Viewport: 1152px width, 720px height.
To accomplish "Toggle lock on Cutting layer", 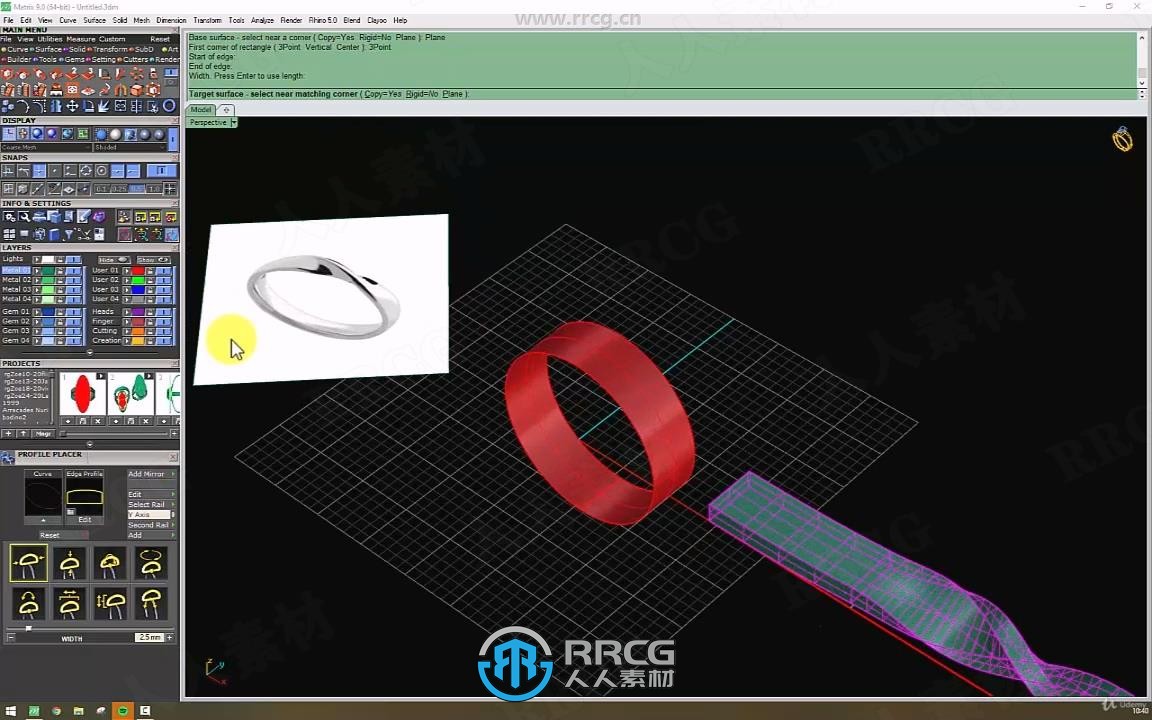I will pyautogui.click(x=151, y=331).
